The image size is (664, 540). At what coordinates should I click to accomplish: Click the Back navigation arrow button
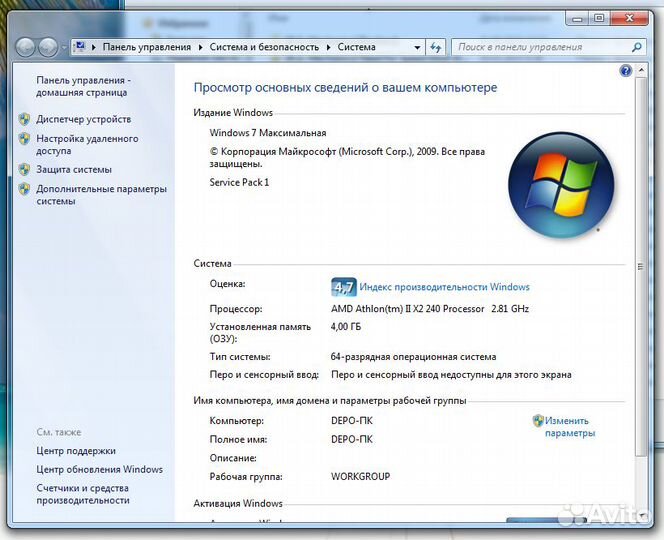pyautogui.click(x=27, y=47)
